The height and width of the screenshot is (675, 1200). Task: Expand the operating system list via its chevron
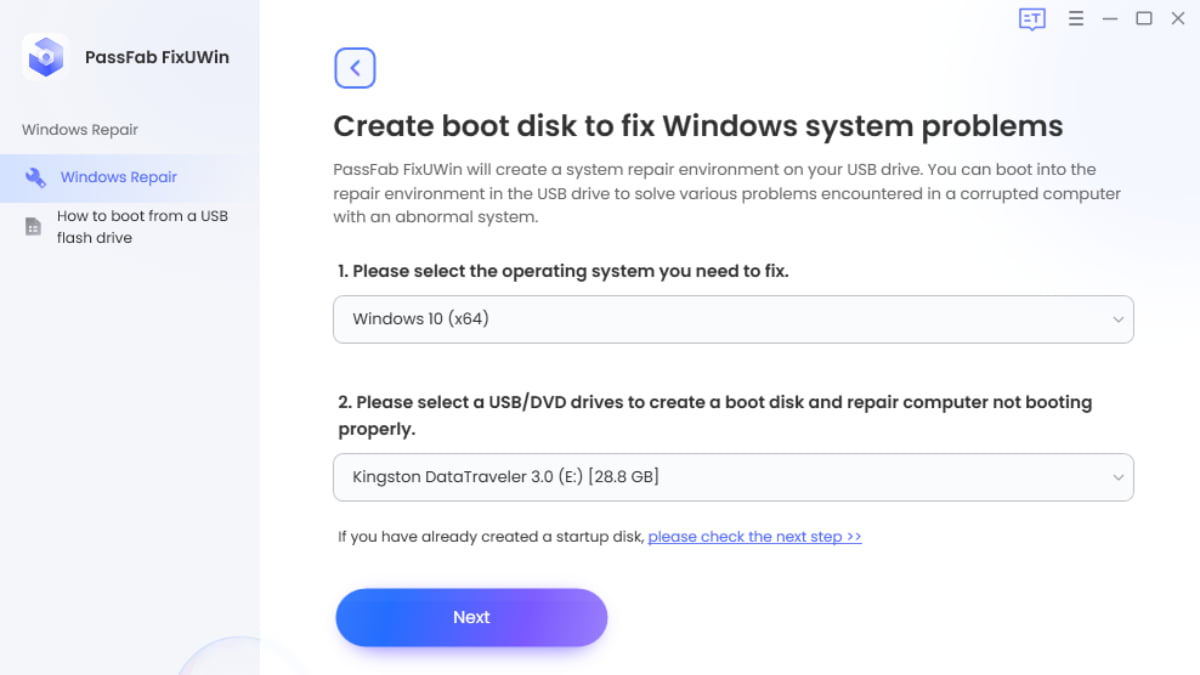(x=1118, y=320)
